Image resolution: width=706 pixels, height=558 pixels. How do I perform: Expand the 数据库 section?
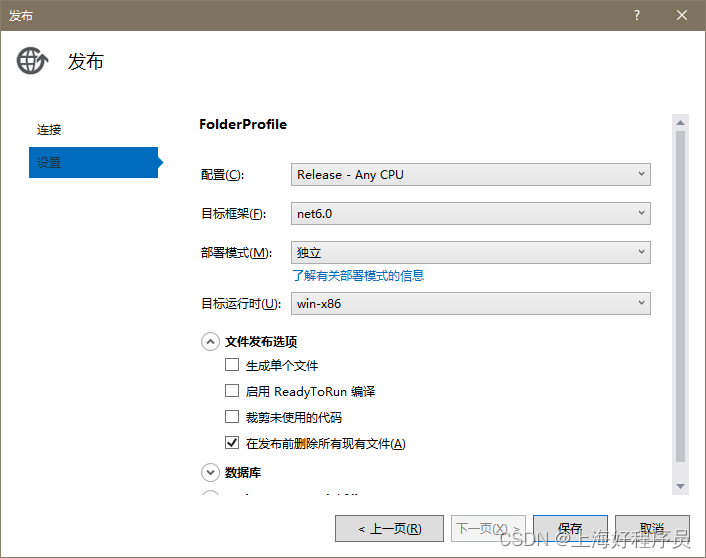point(210,472)
